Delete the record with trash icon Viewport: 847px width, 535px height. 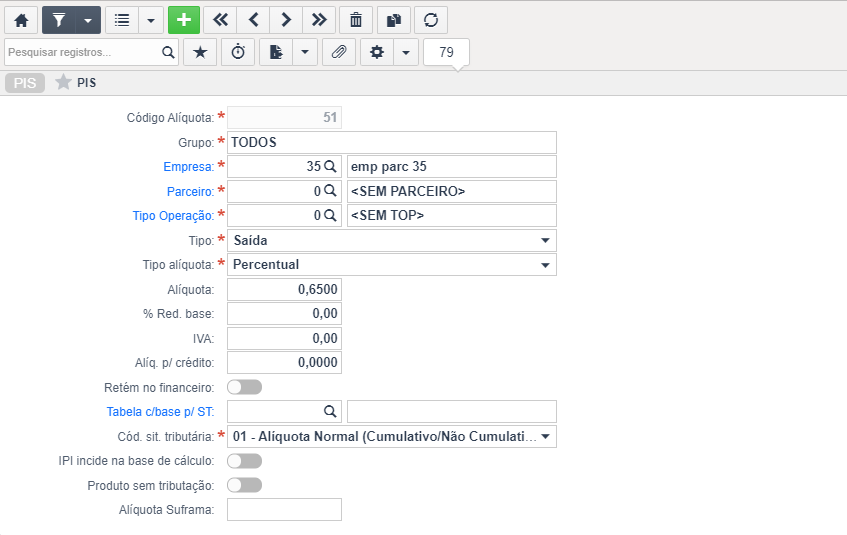click(355, 21)
